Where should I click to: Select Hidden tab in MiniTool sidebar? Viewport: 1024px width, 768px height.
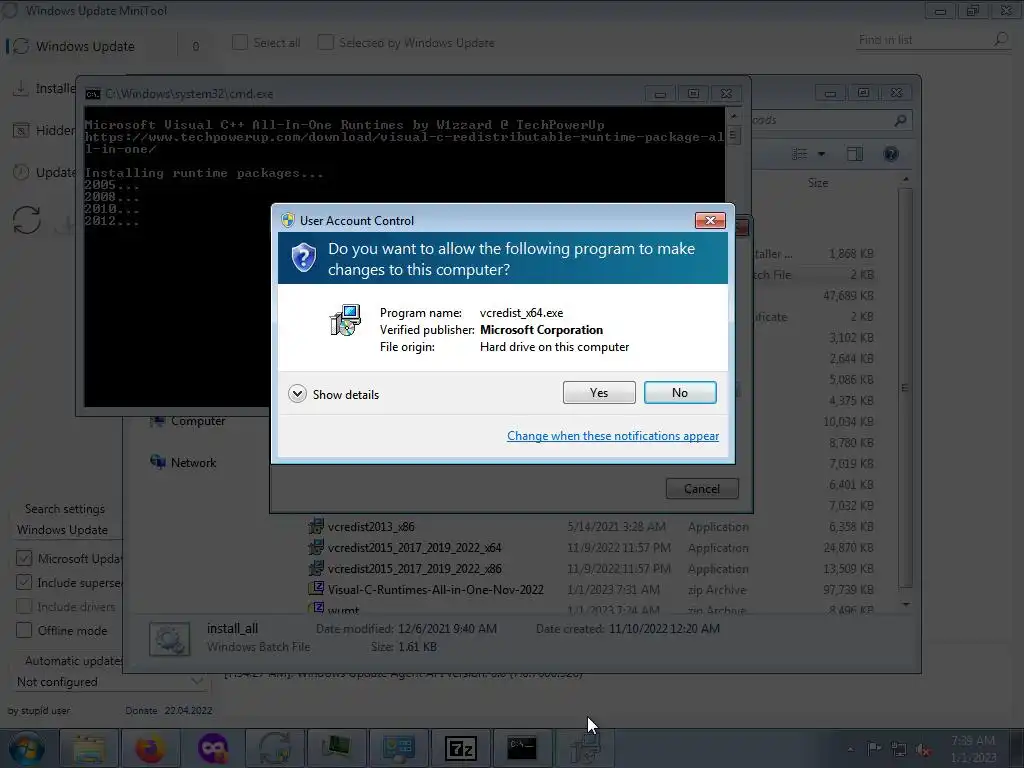click(x=43, y=131)
